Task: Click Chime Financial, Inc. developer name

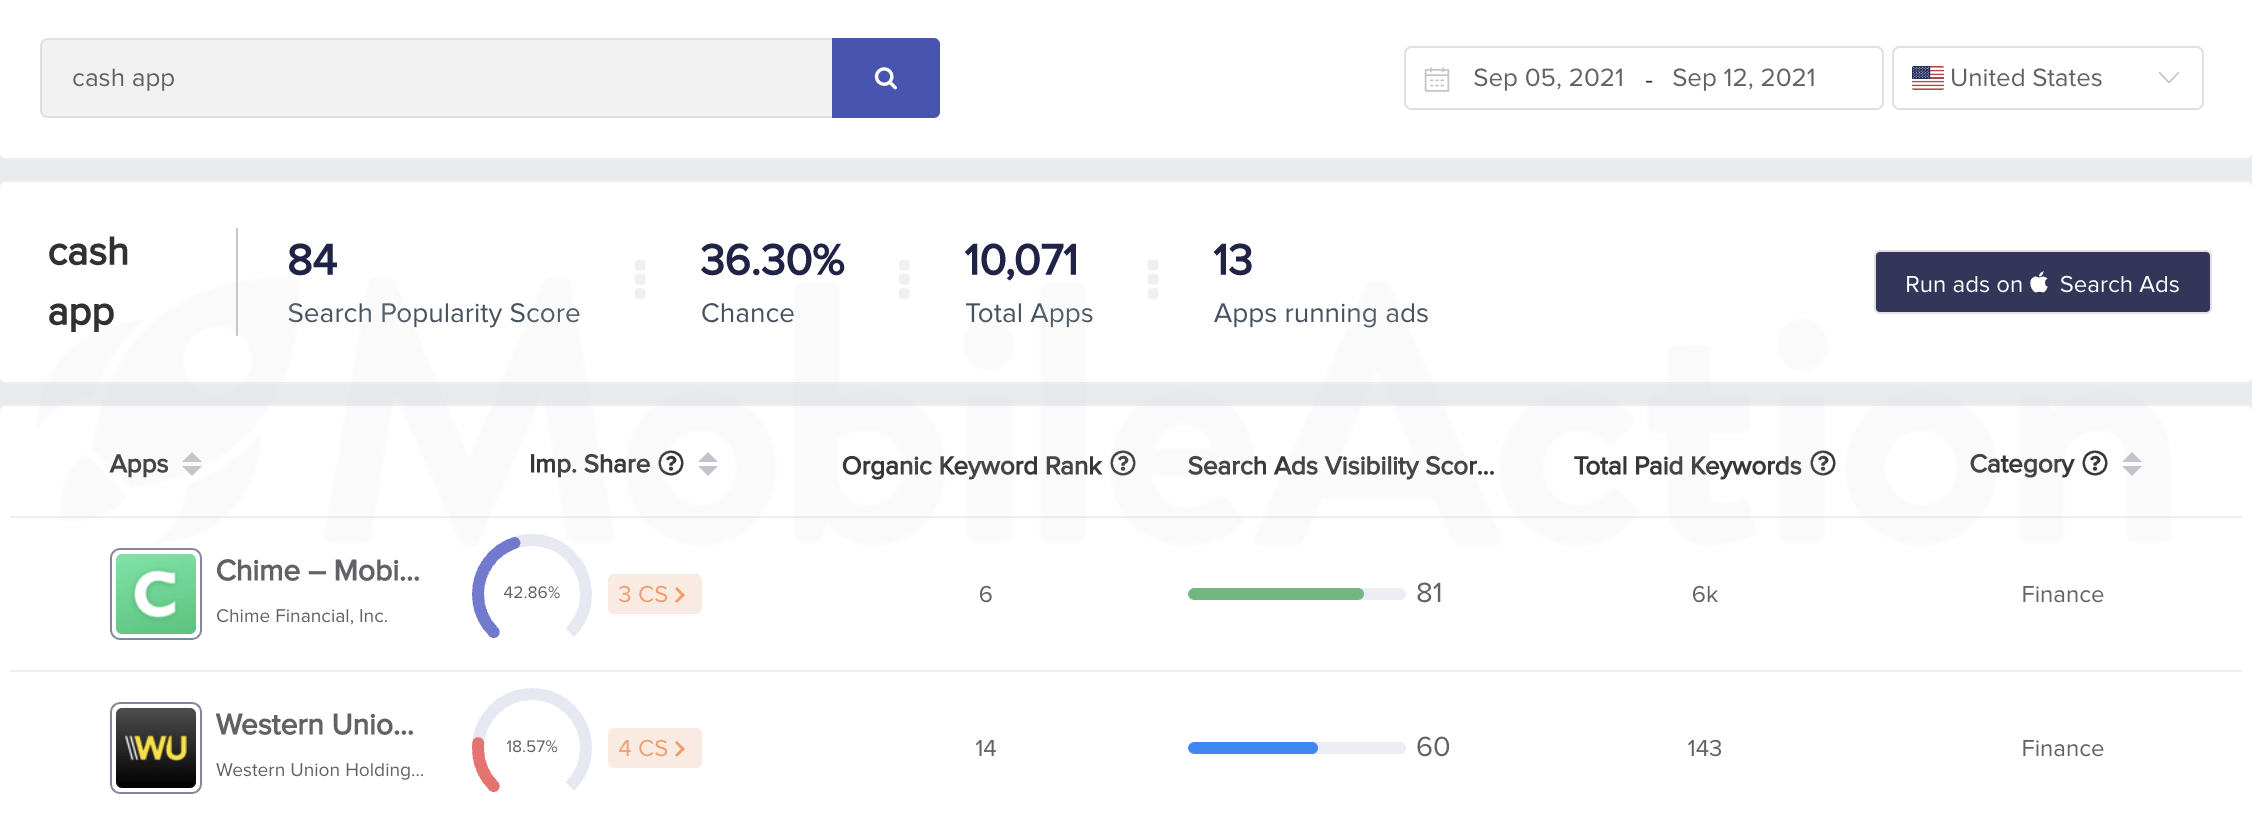Action: click(x=302, y=616)
